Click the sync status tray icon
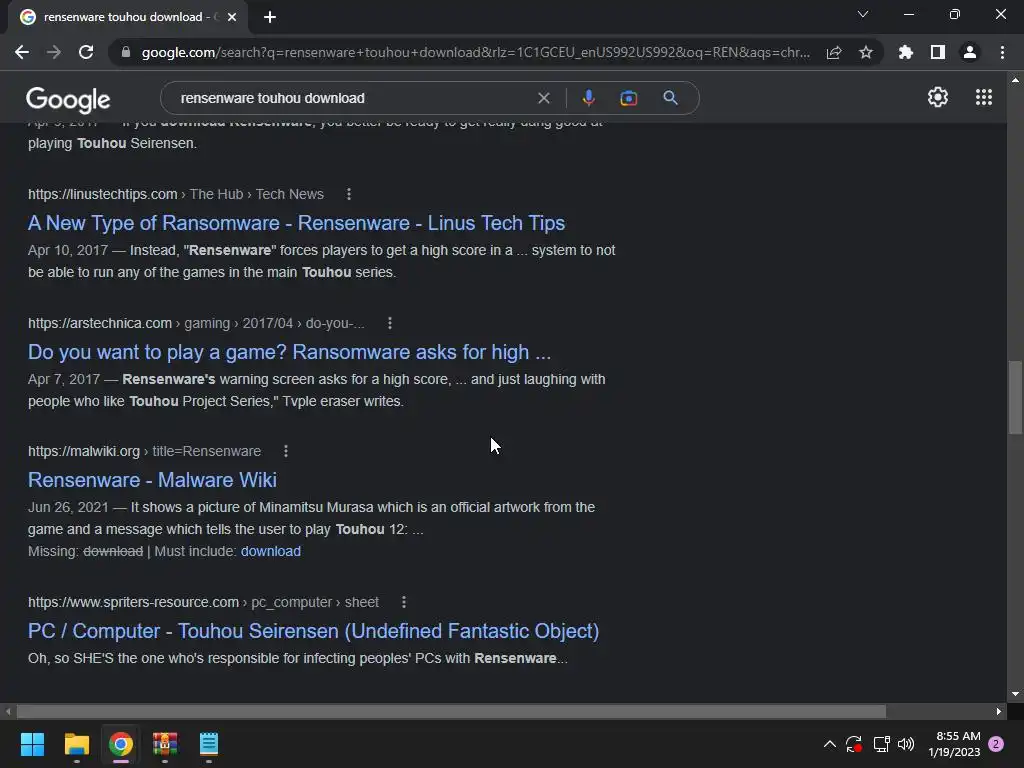This screenshot has height=768, width=1024. tap(854, 744)
